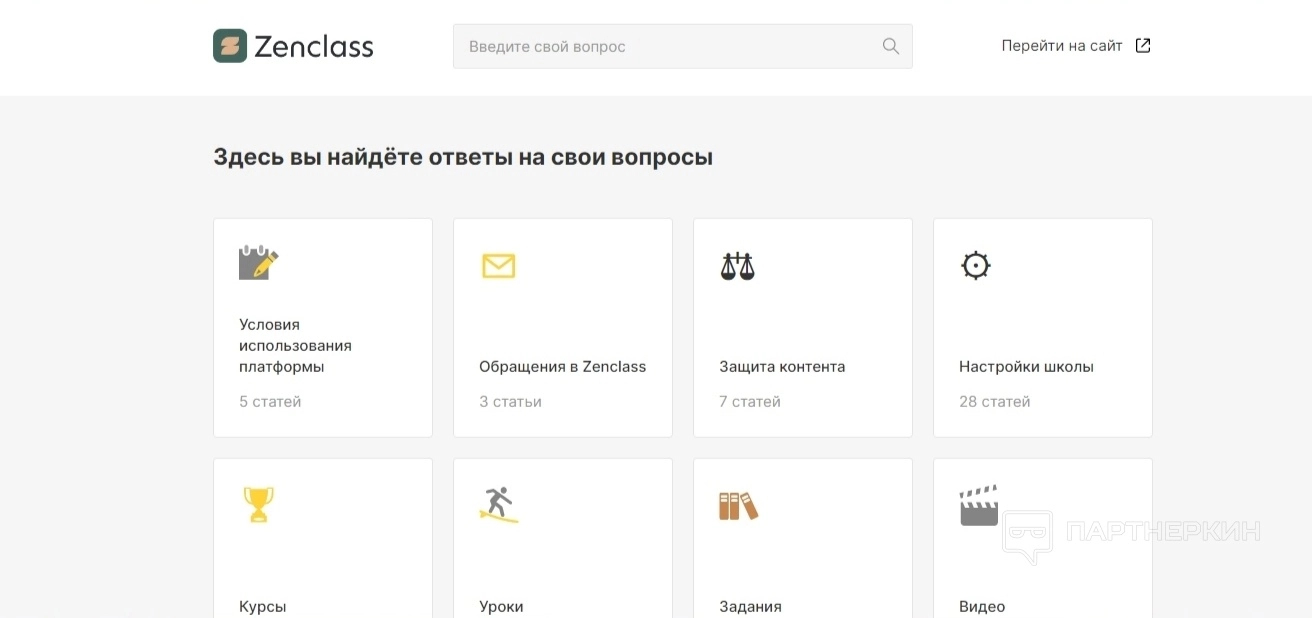Viewport: 1312px width, 618px height.
Task: Click the '7 статей' count
Action: (750, 401)
